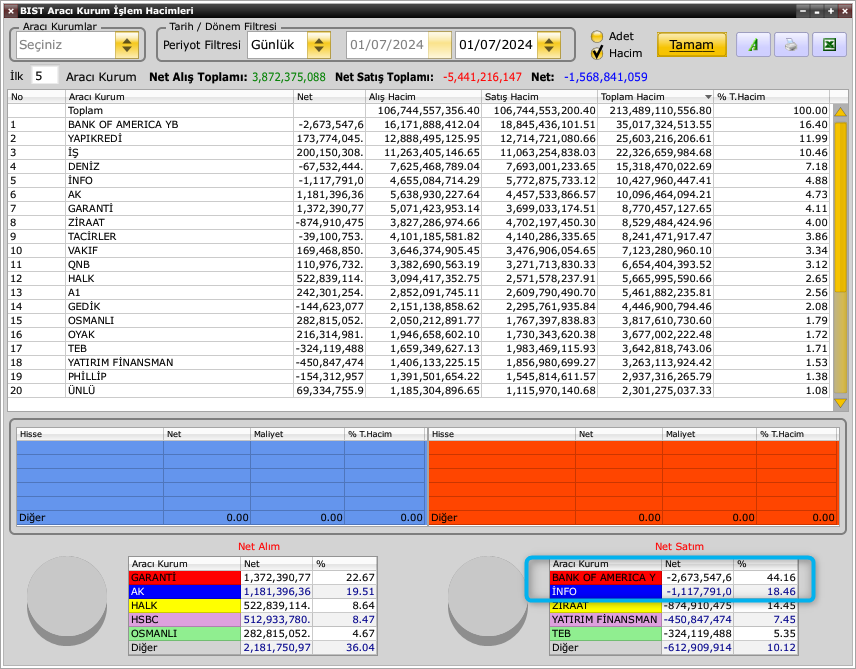Click the blue İNFO row in Net Satım
Screen dimensions: 856x669
[674, 591]
